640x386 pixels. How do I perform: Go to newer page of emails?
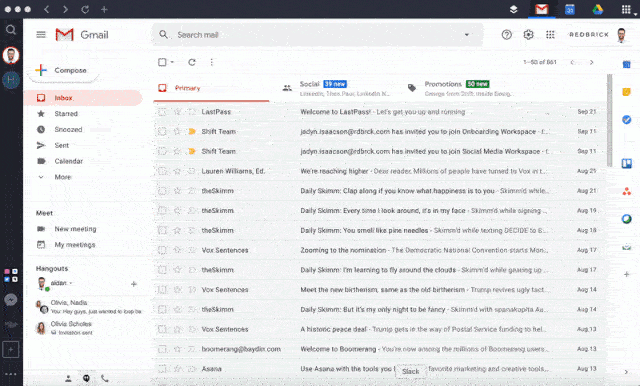(x=573, y=62)
